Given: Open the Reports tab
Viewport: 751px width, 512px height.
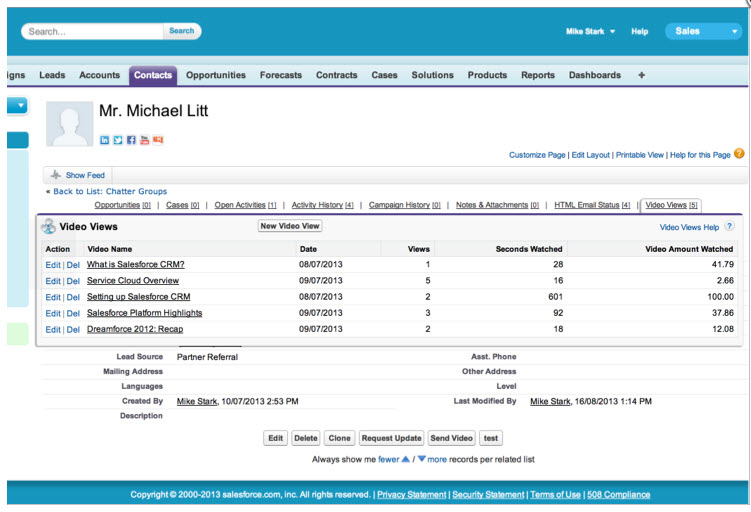Looking at the screenshot, I should (538, 75).
